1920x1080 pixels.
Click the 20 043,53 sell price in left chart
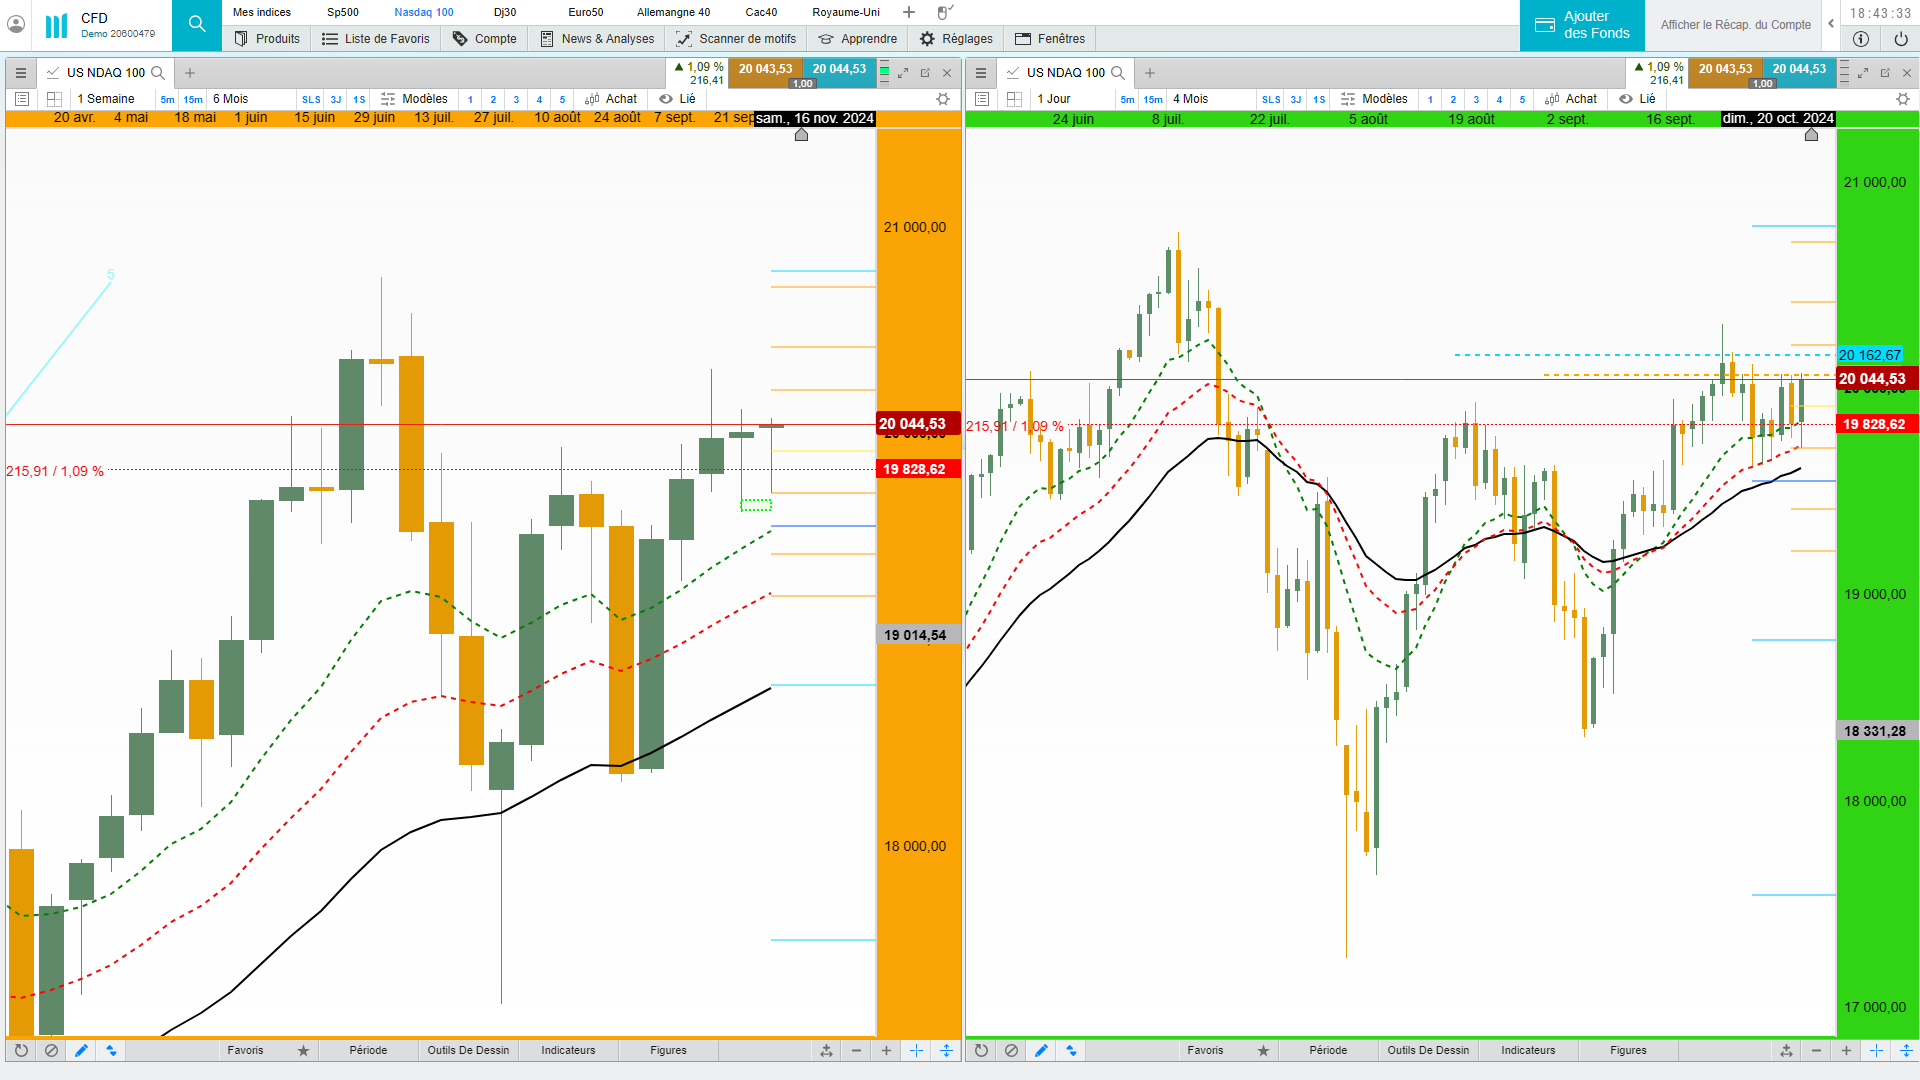click(x=765, y=69)
